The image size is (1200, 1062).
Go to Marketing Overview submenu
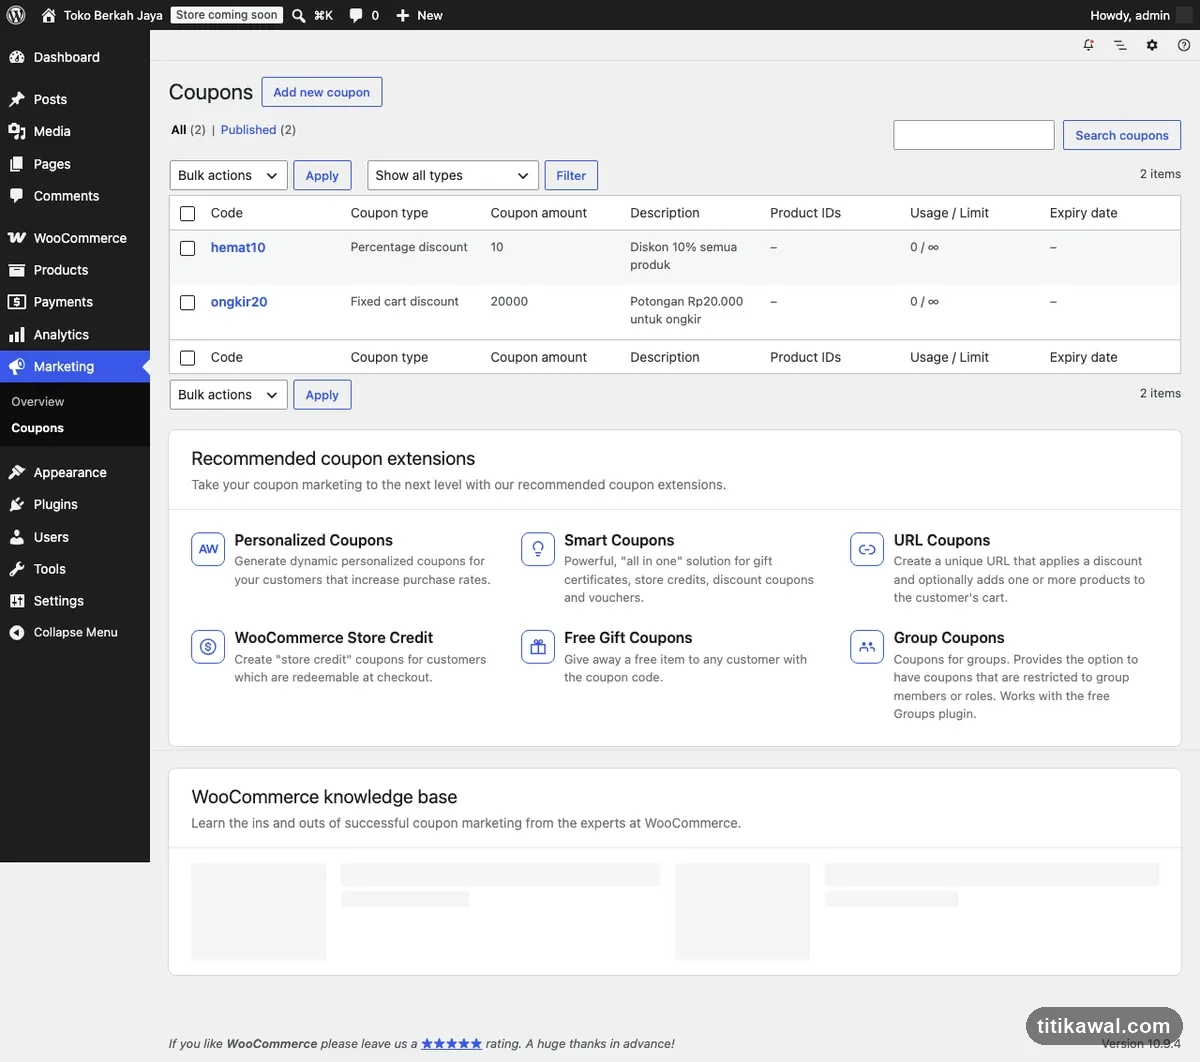click(38, 402)
